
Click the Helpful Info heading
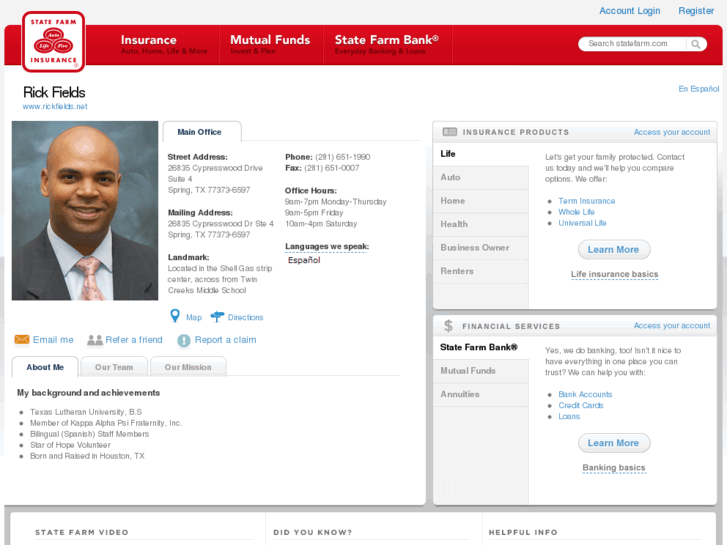pos(523,532)
